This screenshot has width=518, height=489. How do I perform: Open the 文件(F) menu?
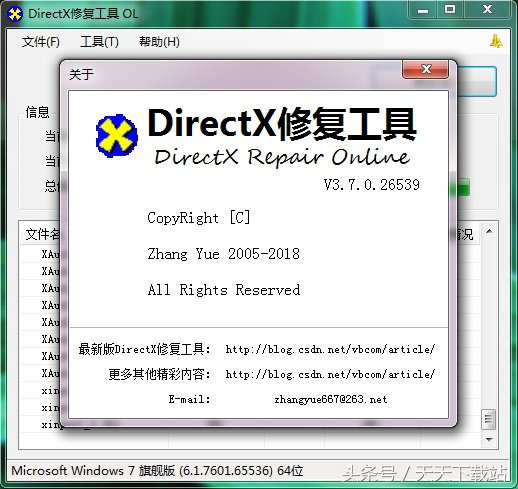pos(41,42)
